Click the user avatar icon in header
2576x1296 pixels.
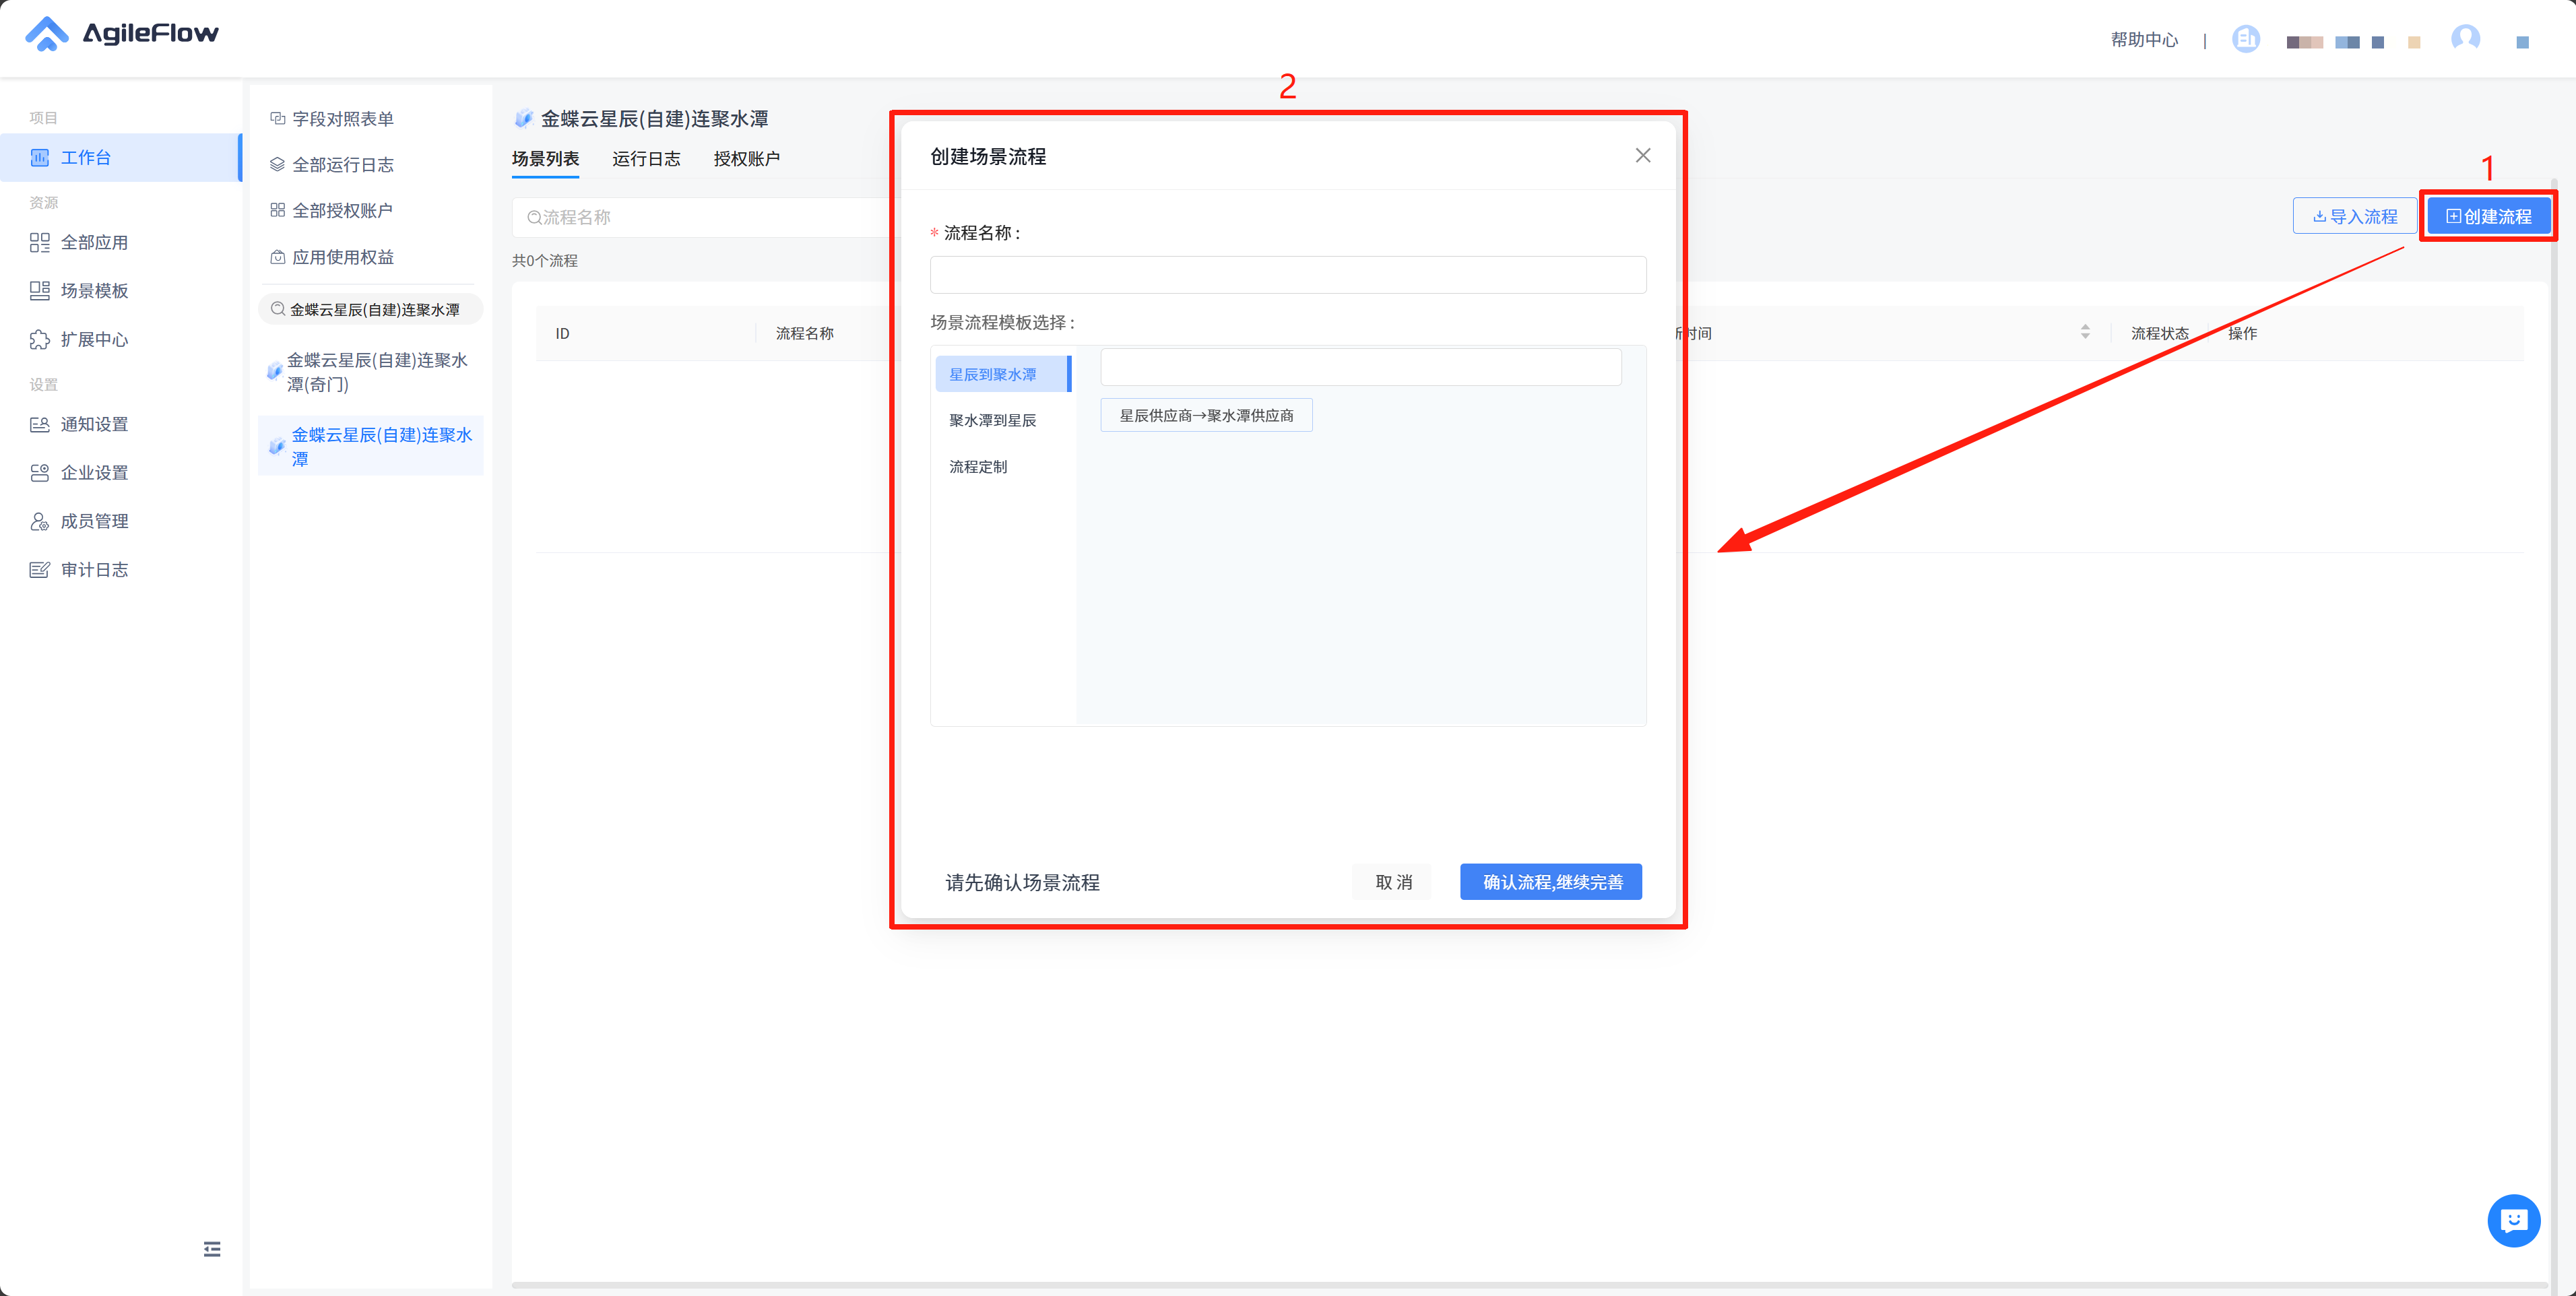[x=2465, y=38]
